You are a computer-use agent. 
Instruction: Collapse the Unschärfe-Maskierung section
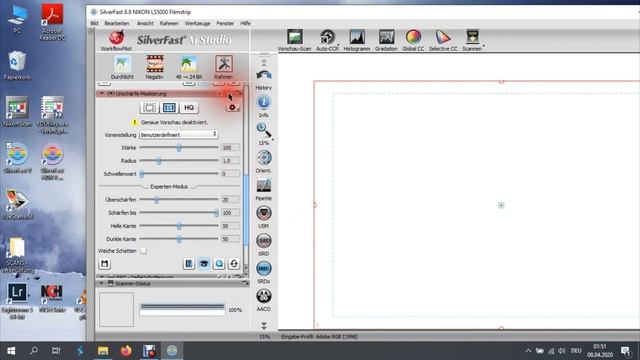(x=102, y=93)
